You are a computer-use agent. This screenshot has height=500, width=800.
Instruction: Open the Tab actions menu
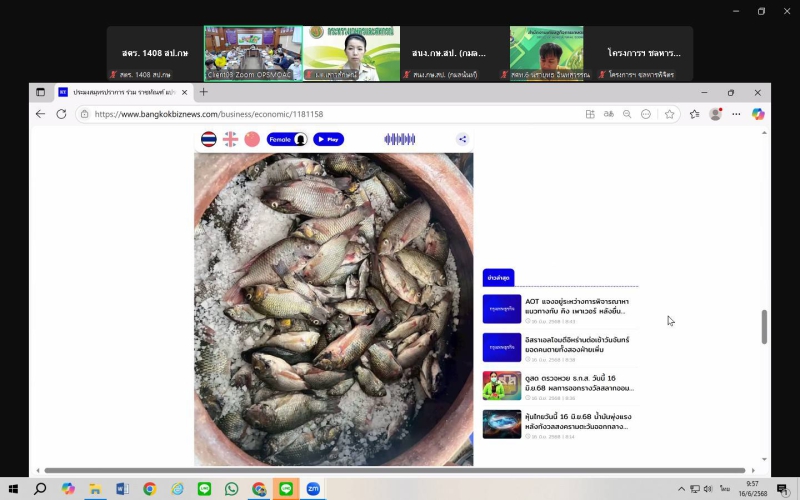pos(41,92)
